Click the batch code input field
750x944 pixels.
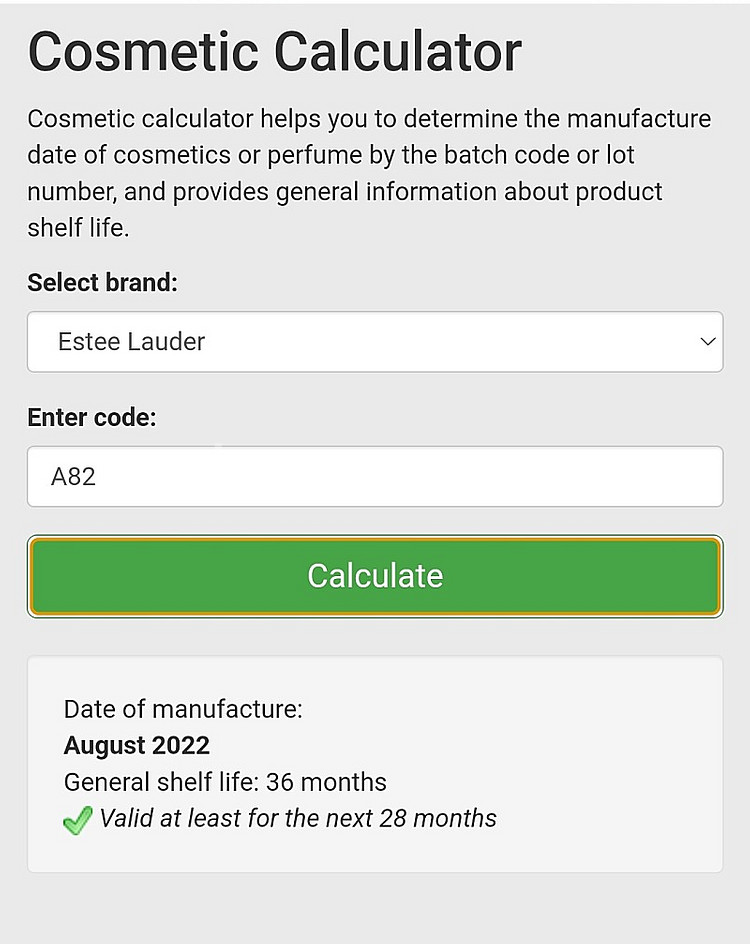(375, 476)
